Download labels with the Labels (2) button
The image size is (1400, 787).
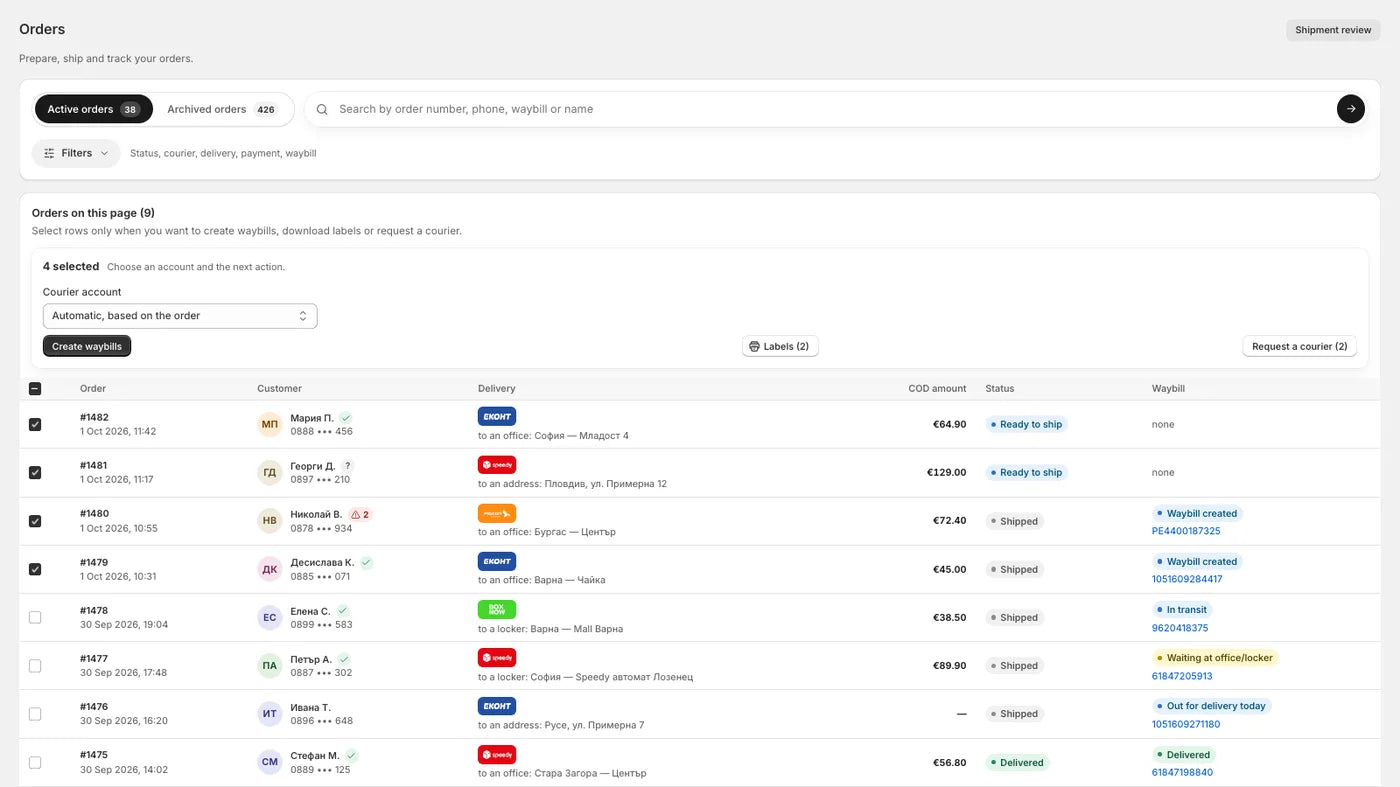click(780, 346)
